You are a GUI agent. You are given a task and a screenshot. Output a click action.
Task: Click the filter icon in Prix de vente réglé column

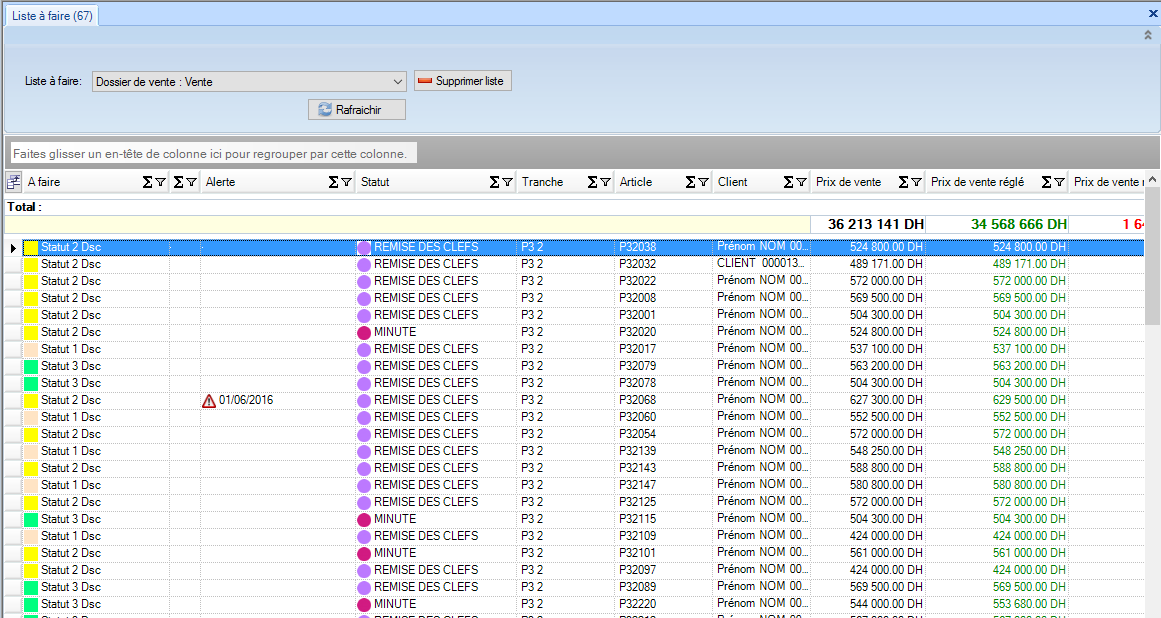tap(1059, 182)
